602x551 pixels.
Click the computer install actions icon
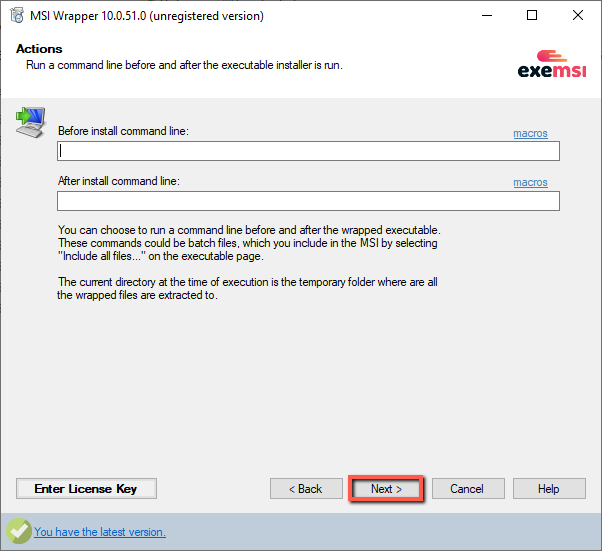click(31, 122)
